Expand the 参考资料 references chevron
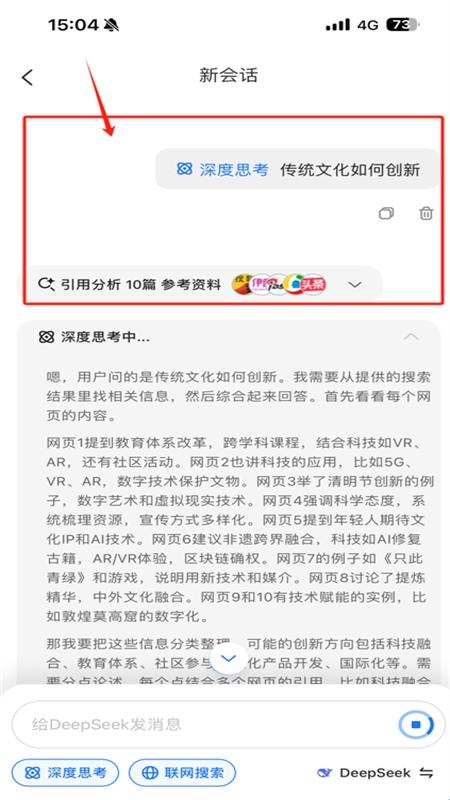This screenshot has width=450, height=800. point(355,284)
